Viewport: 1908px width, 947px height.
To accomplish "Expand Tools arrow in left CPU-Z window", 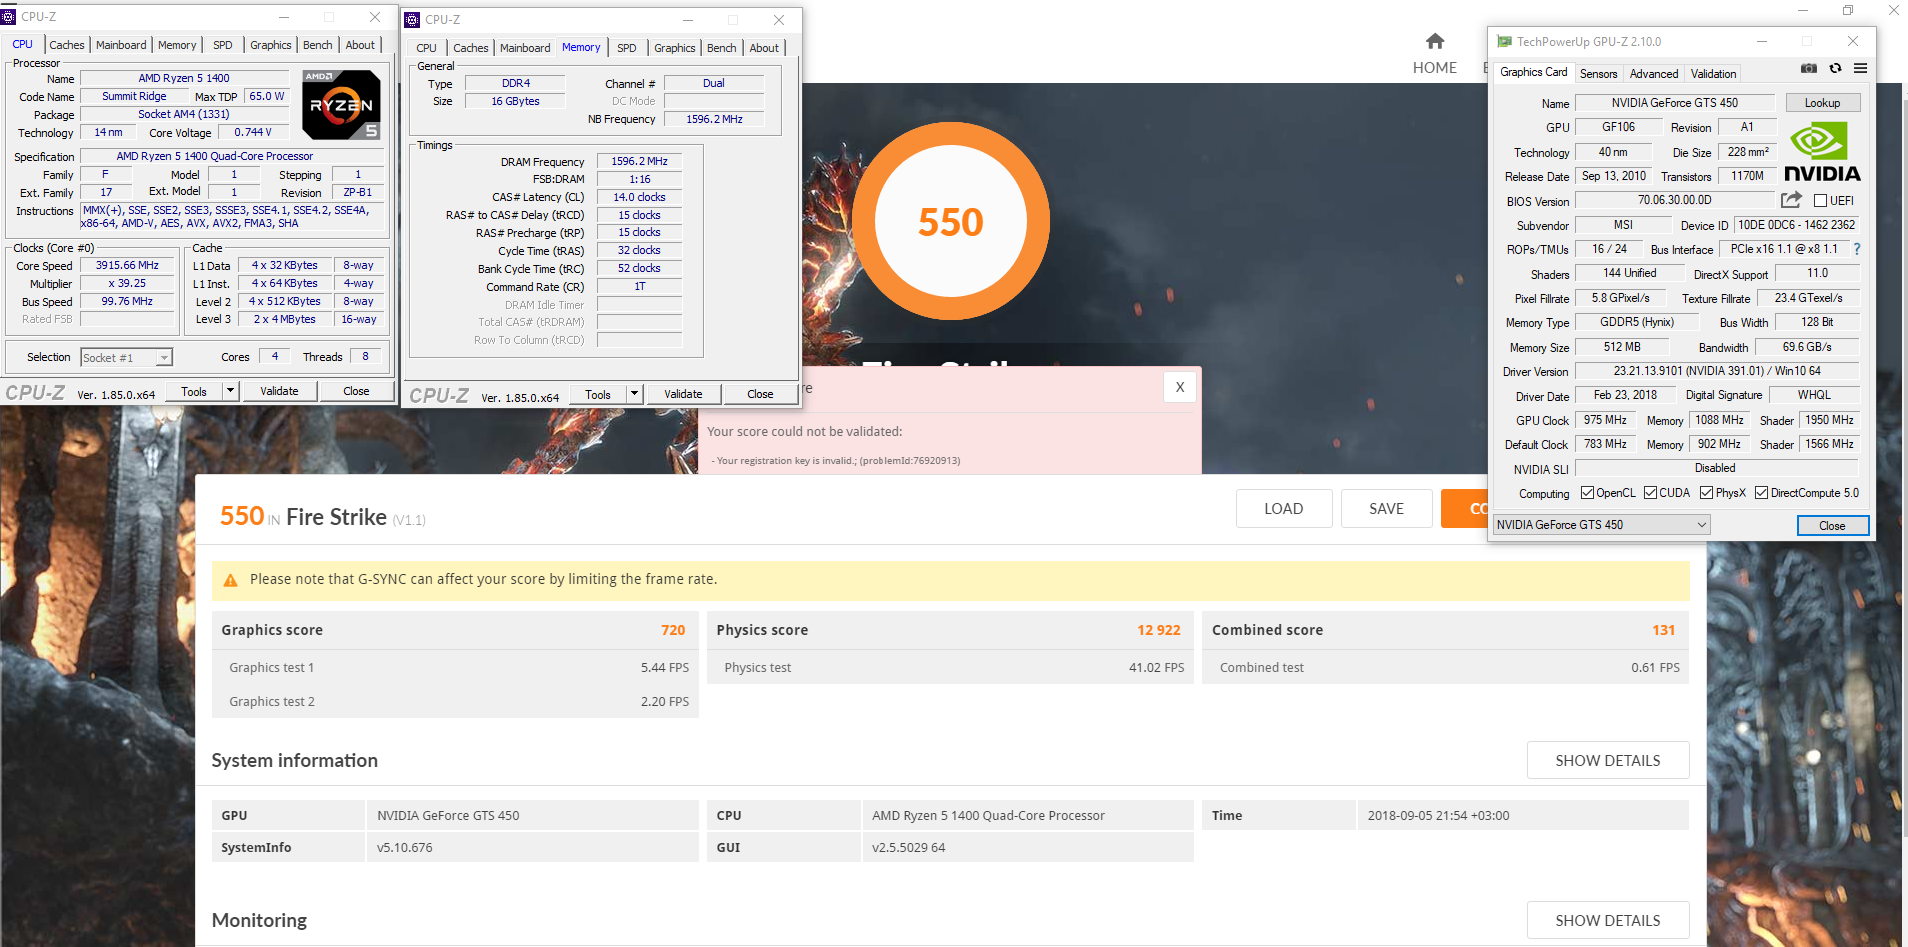I will 230,391.
